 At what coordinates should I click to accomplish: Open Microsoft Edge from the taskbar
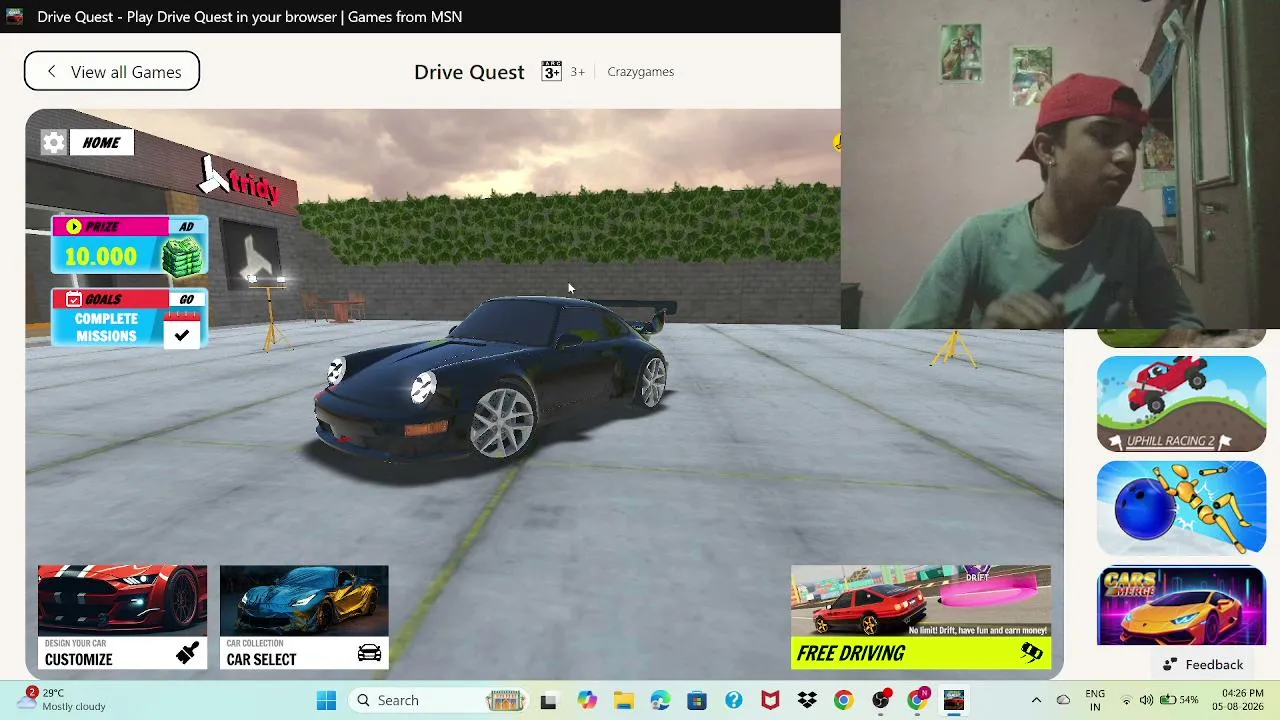click(660, 701)
